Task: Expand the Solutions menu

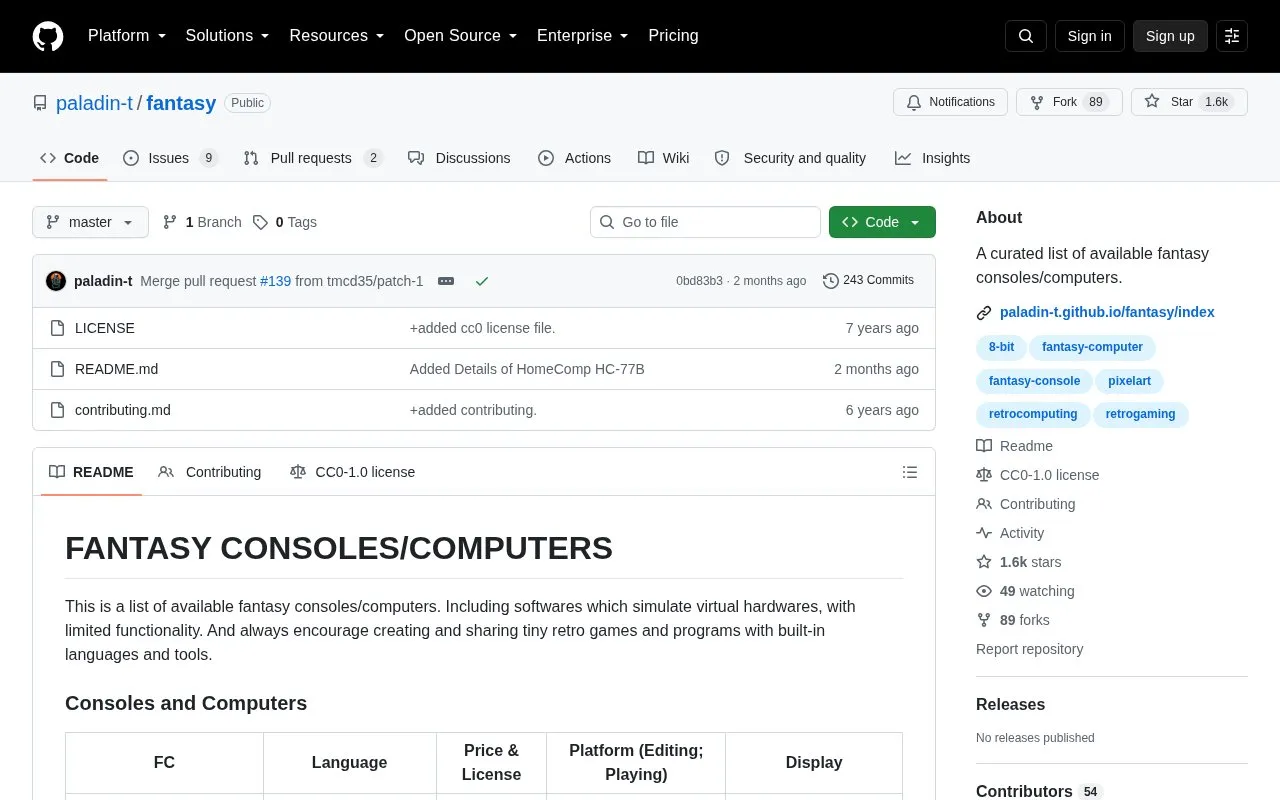Action: [228, 36]
